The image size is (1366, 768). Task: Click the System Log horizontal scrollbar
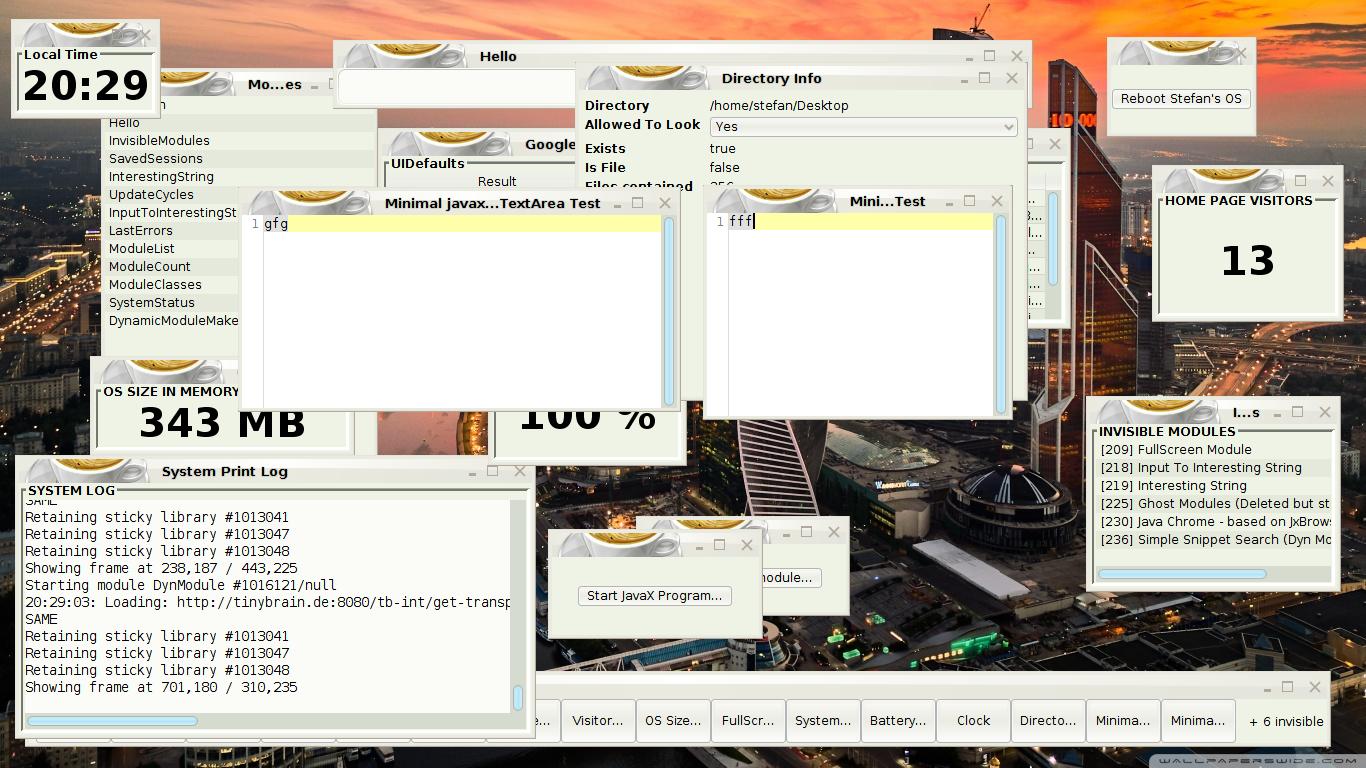[112, 721]
